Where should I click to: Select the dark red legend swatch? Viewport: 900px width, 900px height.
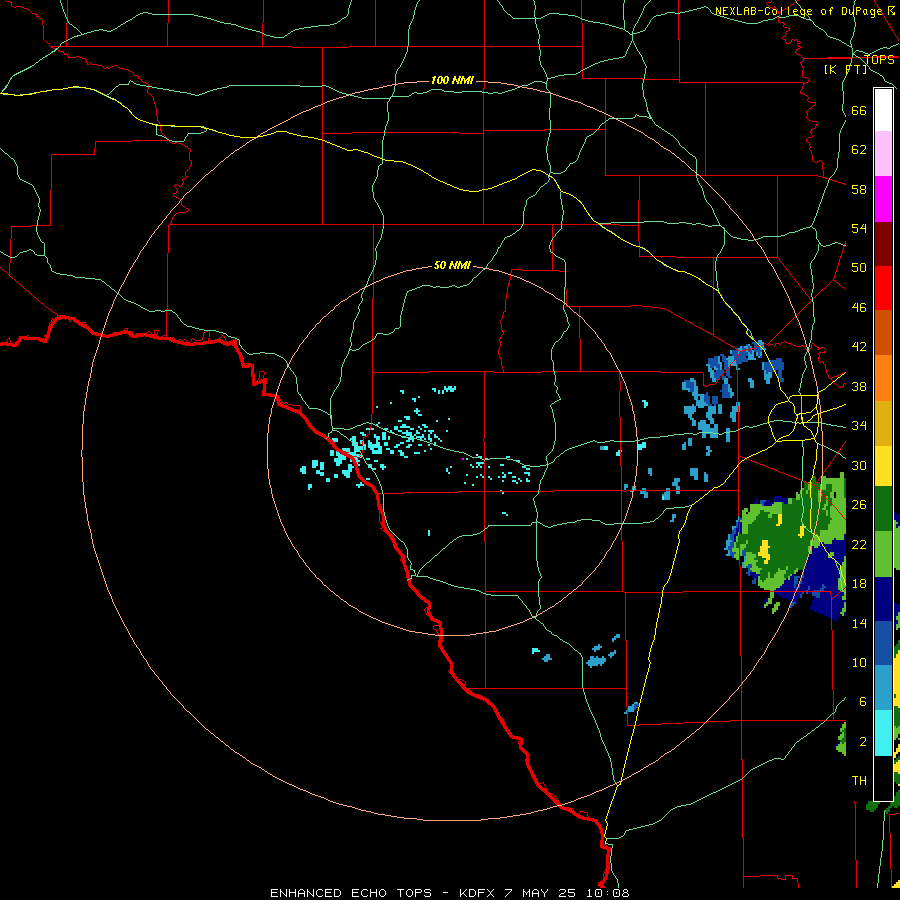[x=883, y=244]
